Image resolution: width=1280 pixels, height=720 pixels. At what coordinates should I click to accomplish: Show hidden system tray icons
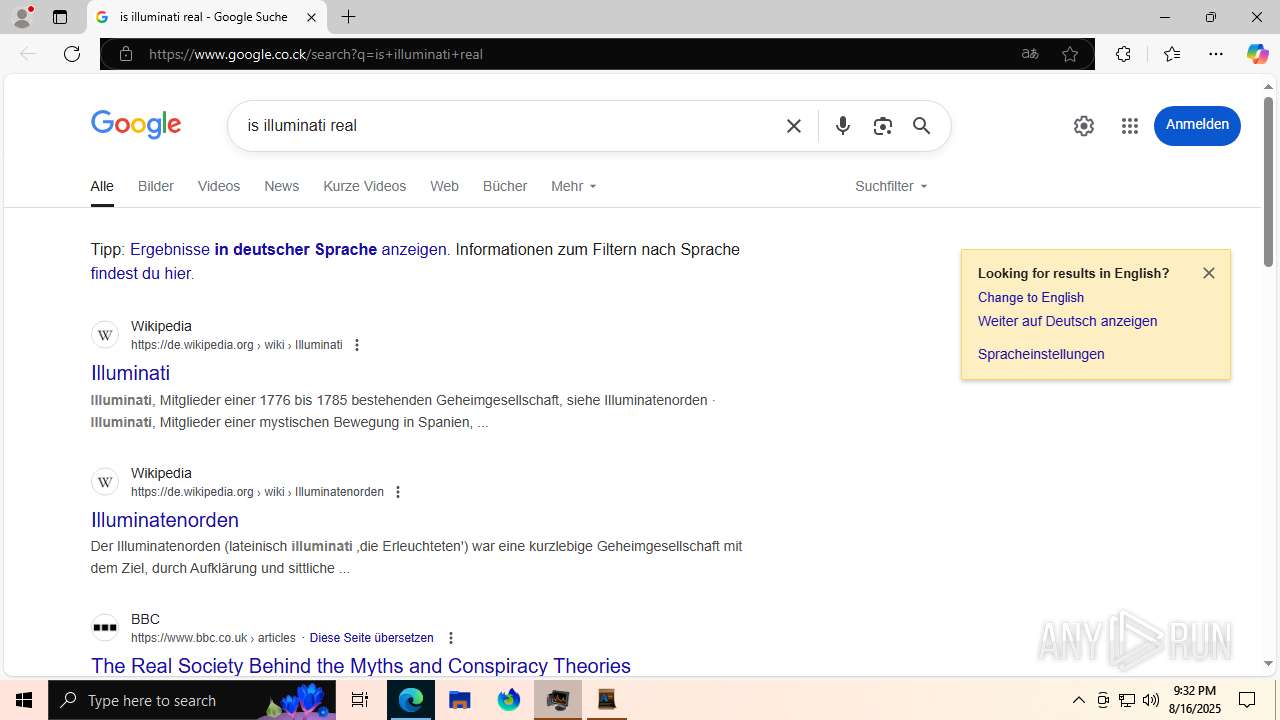click(x=1079, y=700)
